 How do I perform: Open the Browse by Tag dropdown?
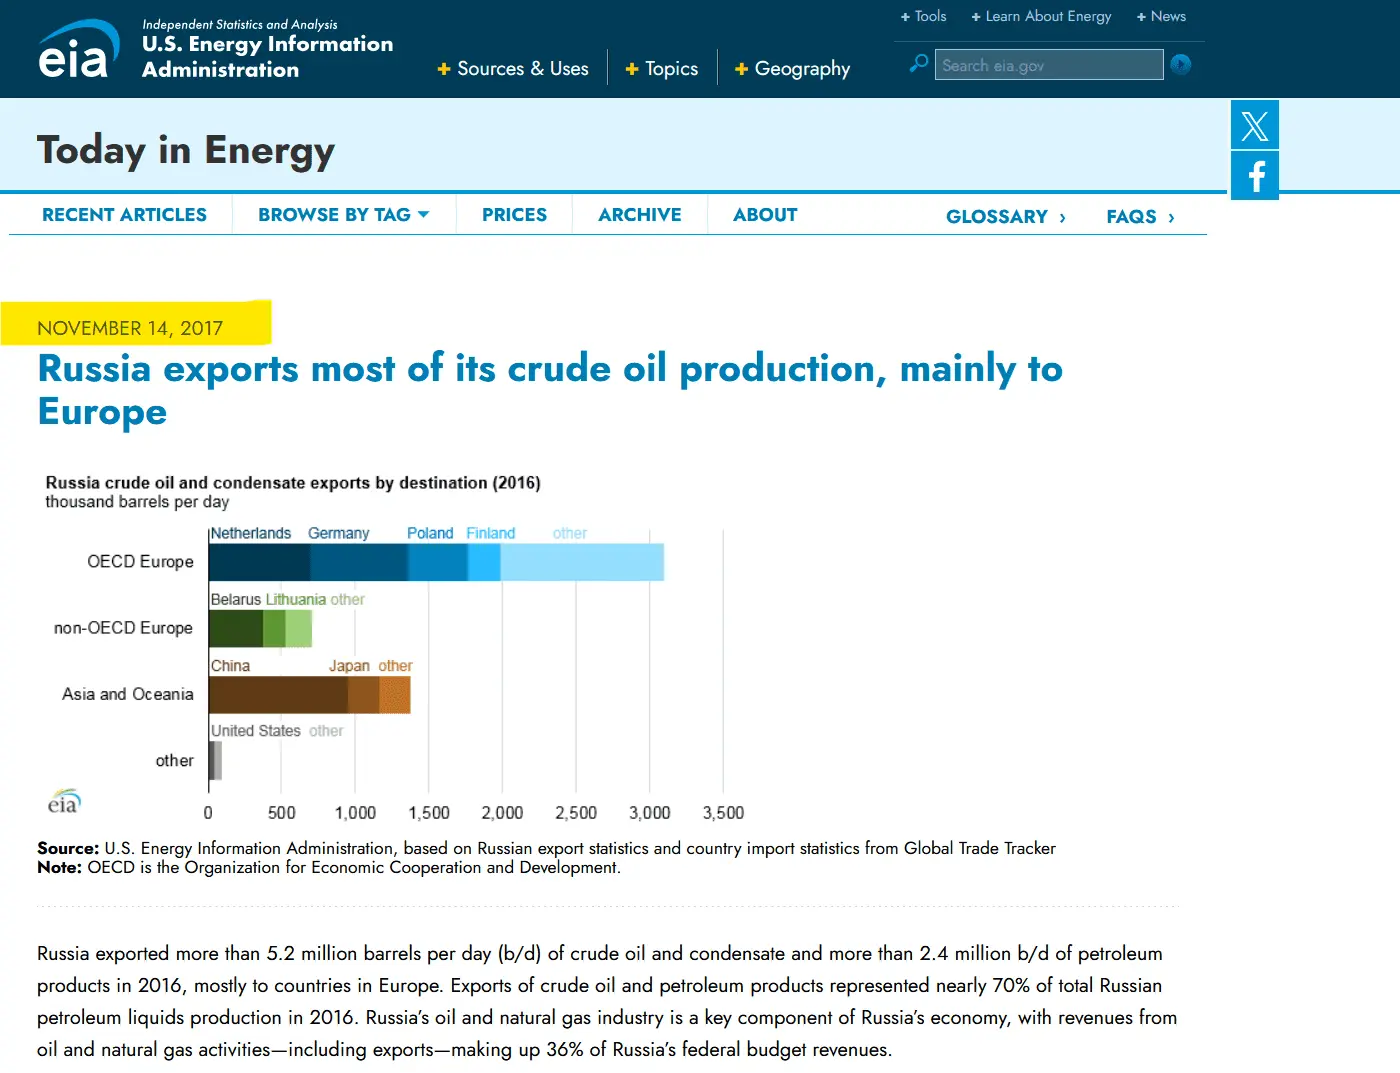[344, 215]
